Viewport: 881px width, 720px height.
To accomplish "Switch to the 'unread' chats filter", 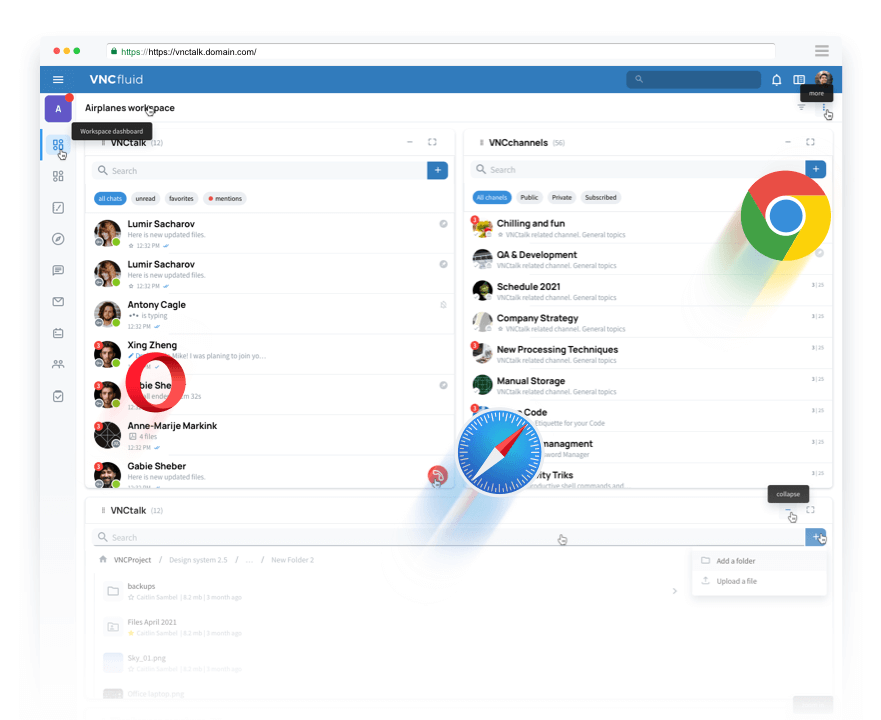I will [145, 198].
